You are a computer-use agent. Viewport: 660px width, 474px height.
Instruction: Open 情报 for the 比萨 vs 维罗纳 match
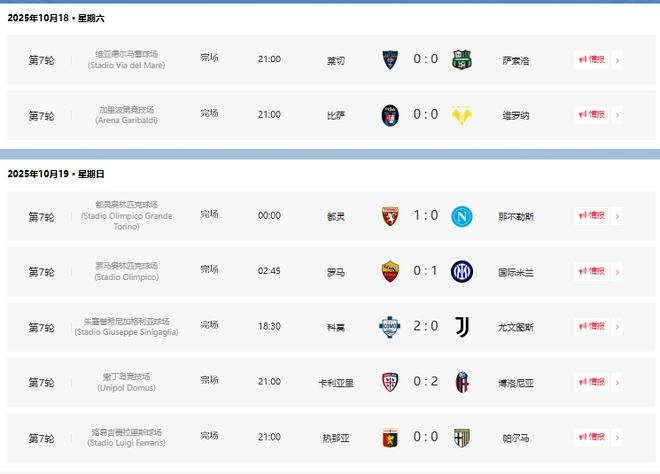coord(591,116)
